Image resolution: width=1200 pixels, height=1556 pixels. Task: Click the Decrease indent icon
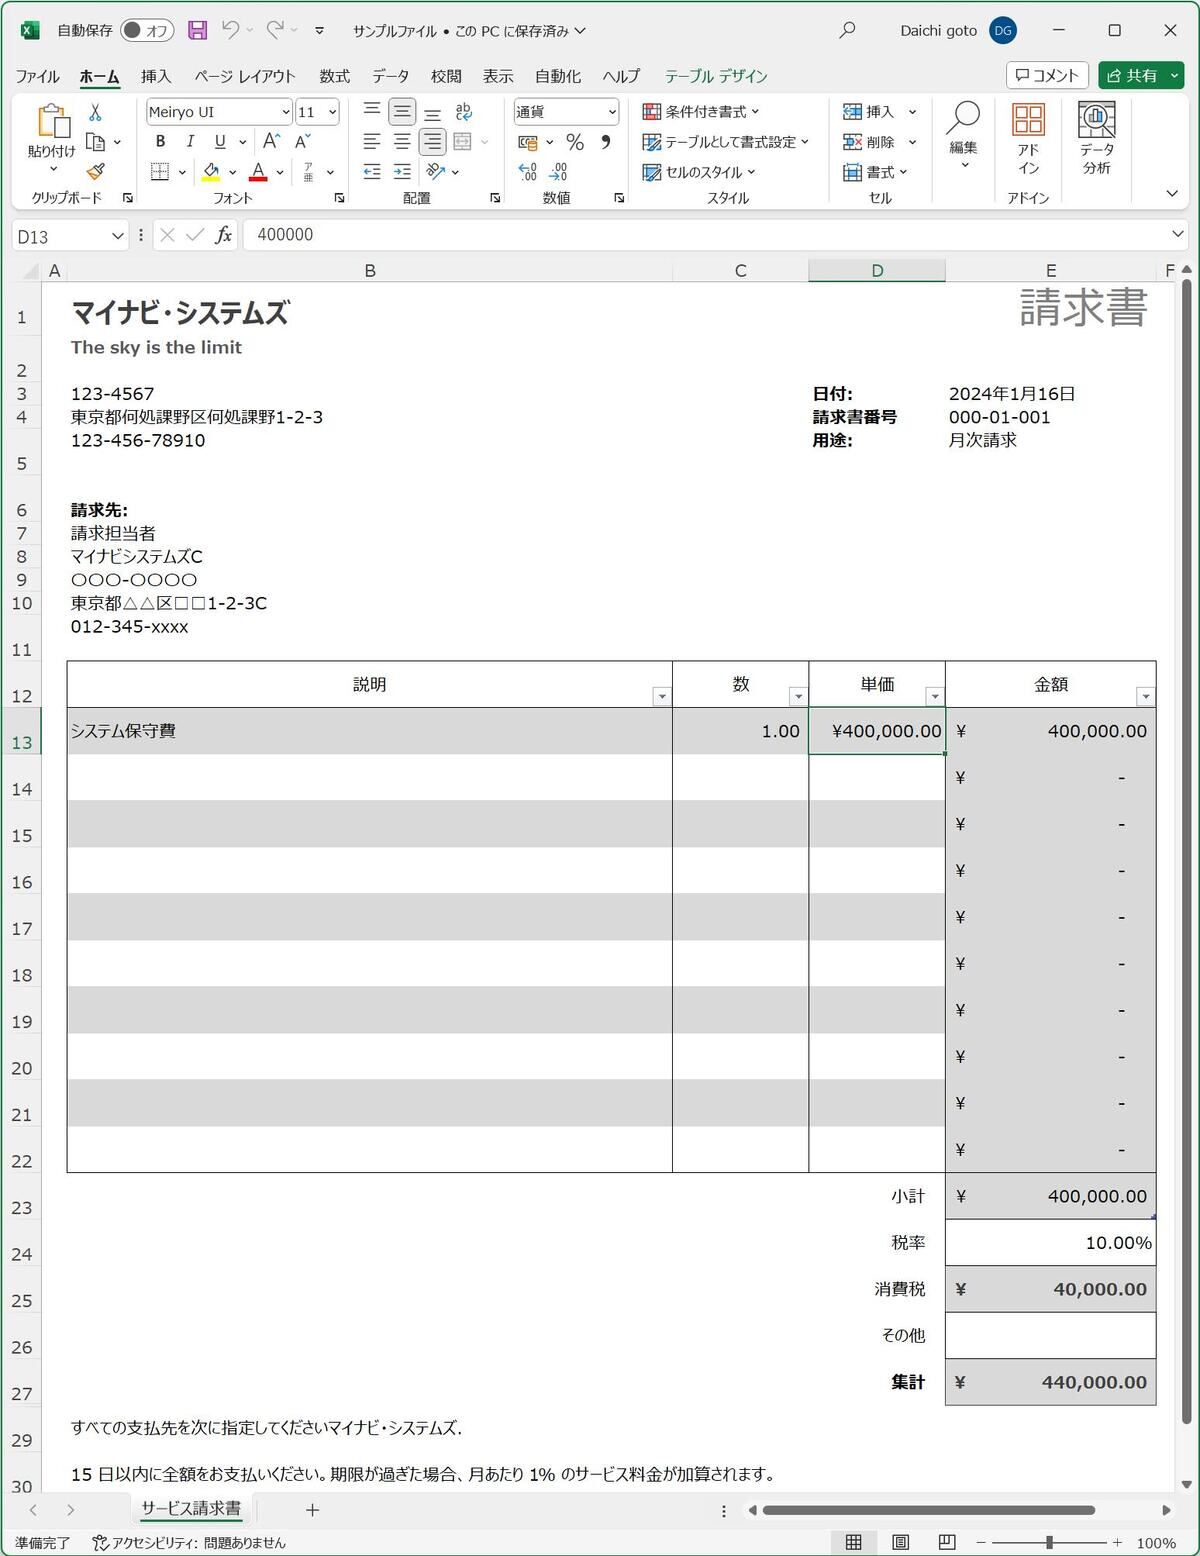pyautogui.click(x=372, y=172)
